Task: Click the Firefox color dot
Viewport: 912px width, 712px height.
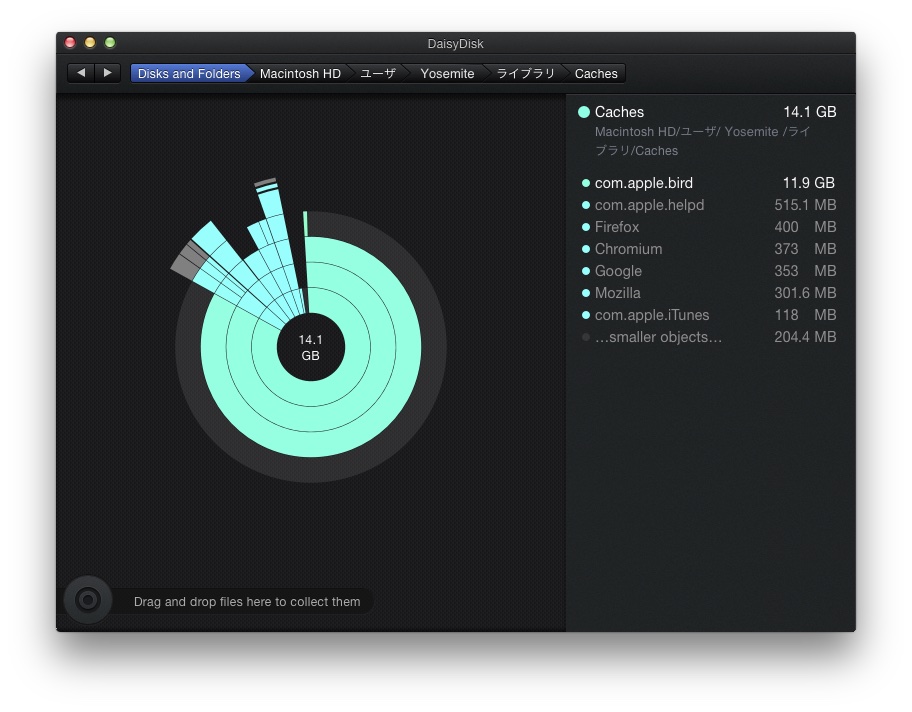Action: click(x=586, y=227)
